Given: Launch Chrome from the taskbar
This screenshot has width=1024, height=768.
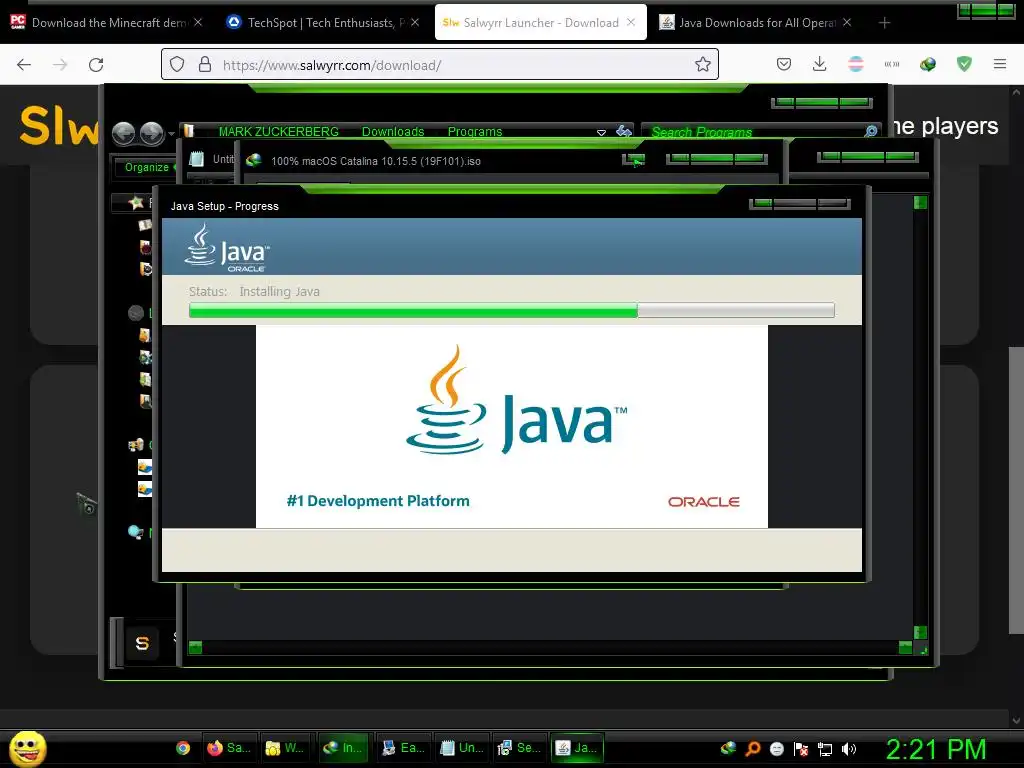Looking at the screenshot, I should click(183, 748).
